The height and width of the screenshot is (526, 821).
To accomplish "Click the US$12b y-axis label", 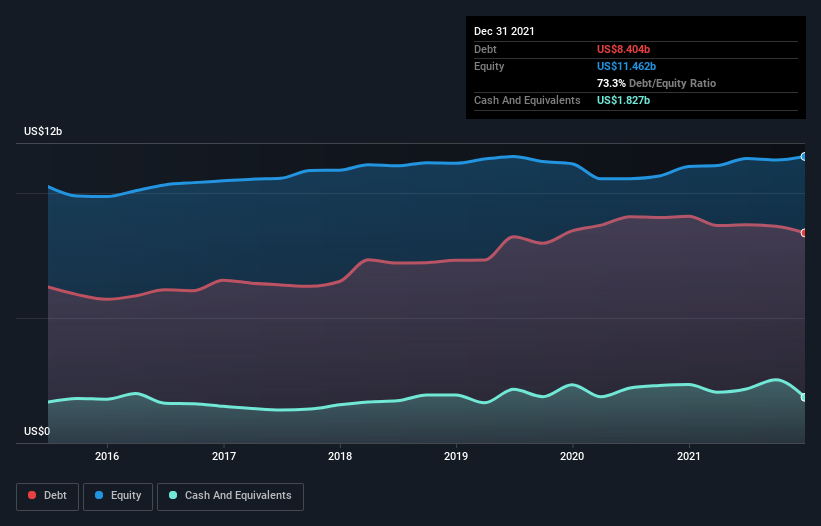I will coord(43,131).
